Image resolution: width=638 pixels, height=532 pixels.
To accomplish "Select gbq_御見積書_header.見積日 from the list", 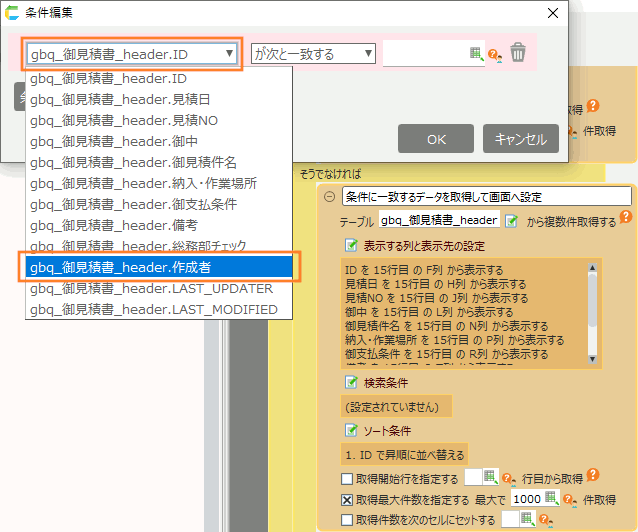I will tap(159, 99).
